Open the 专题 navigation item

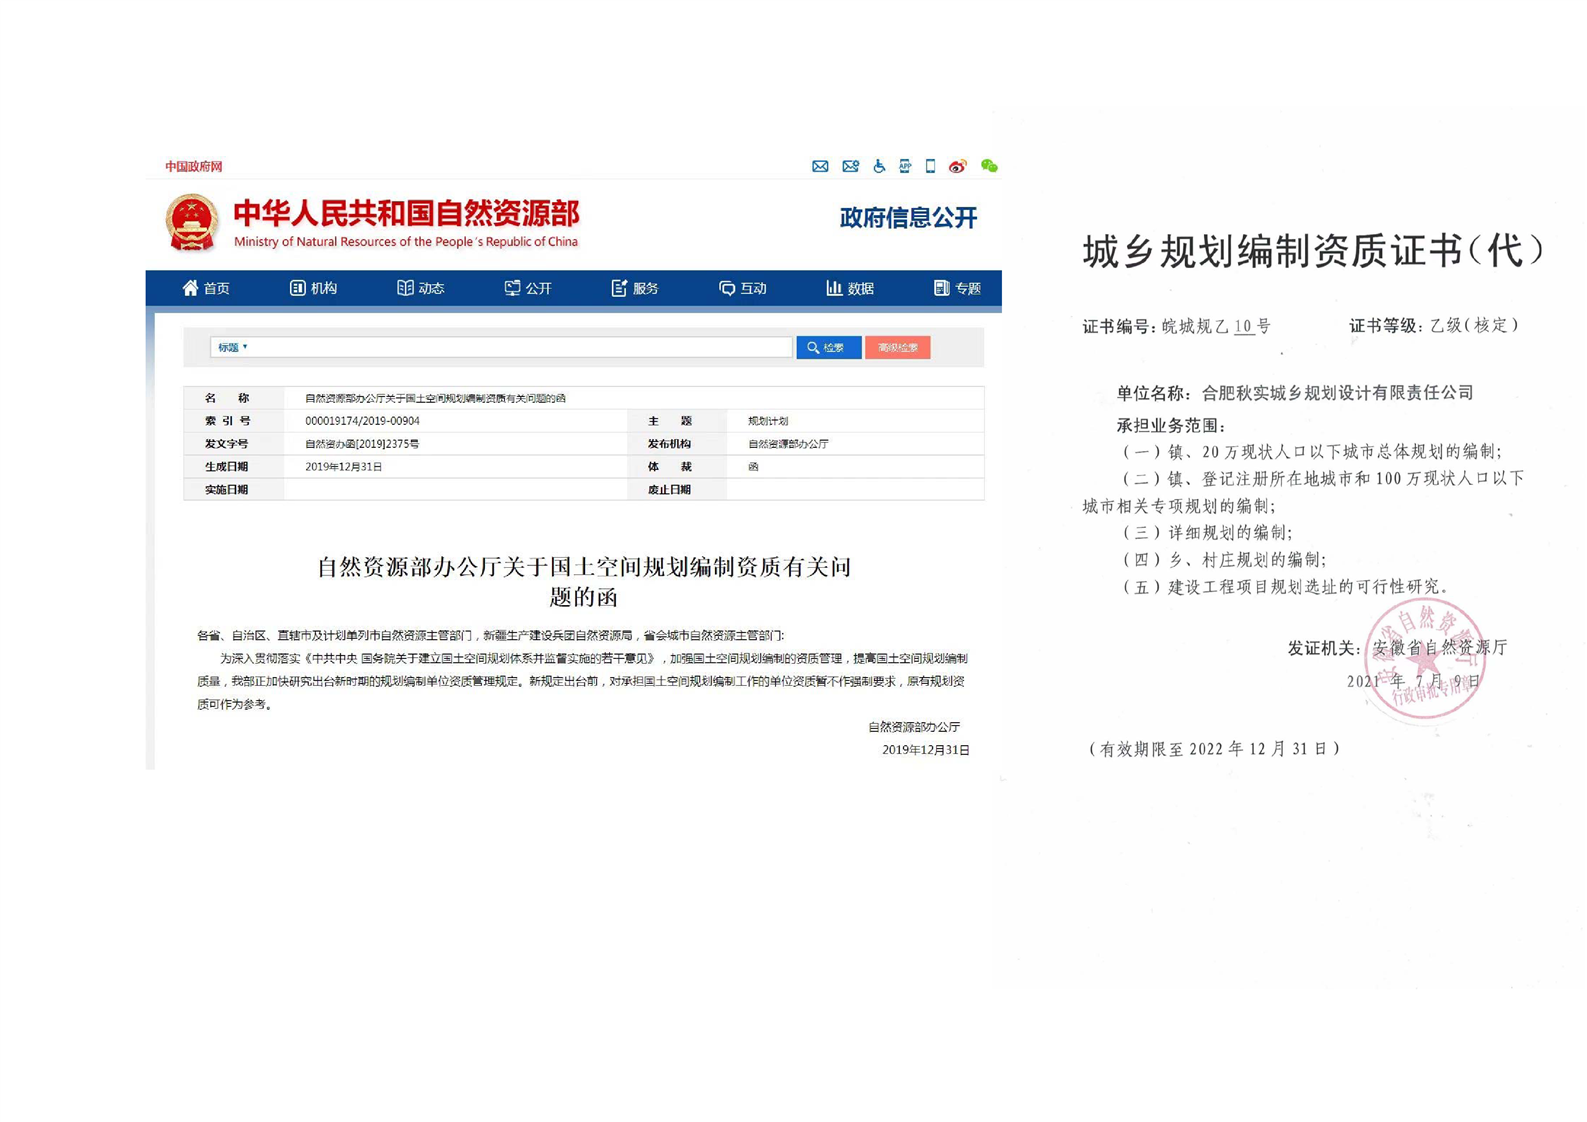click(x=957, y=288)
